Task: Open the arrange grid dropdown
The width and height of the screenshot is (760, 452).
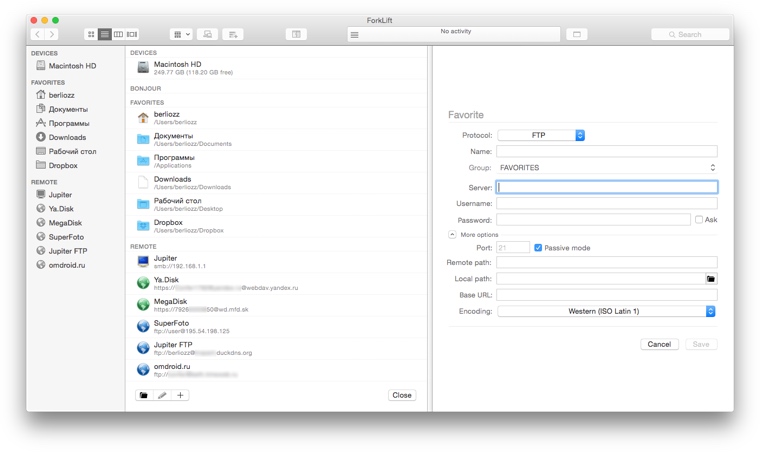Action: pos(181,34)
